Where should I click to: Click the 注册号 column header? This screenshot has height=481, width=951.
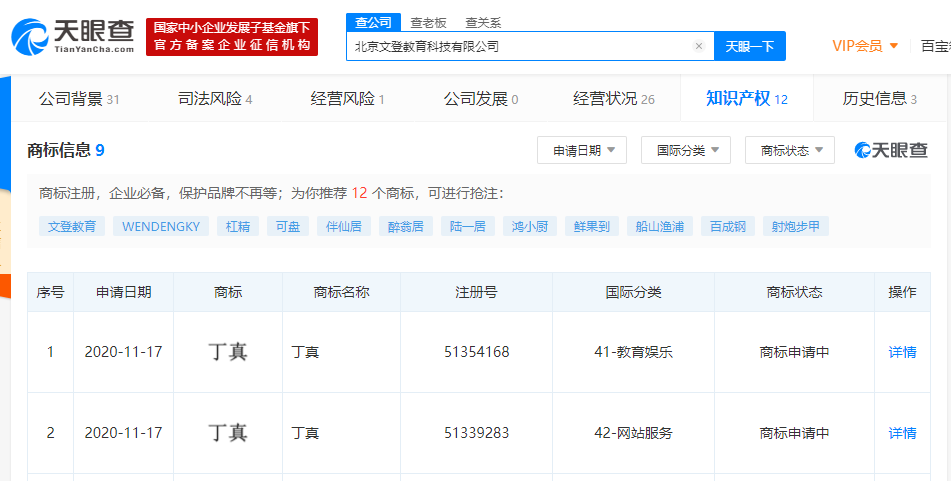click(476, 292)
